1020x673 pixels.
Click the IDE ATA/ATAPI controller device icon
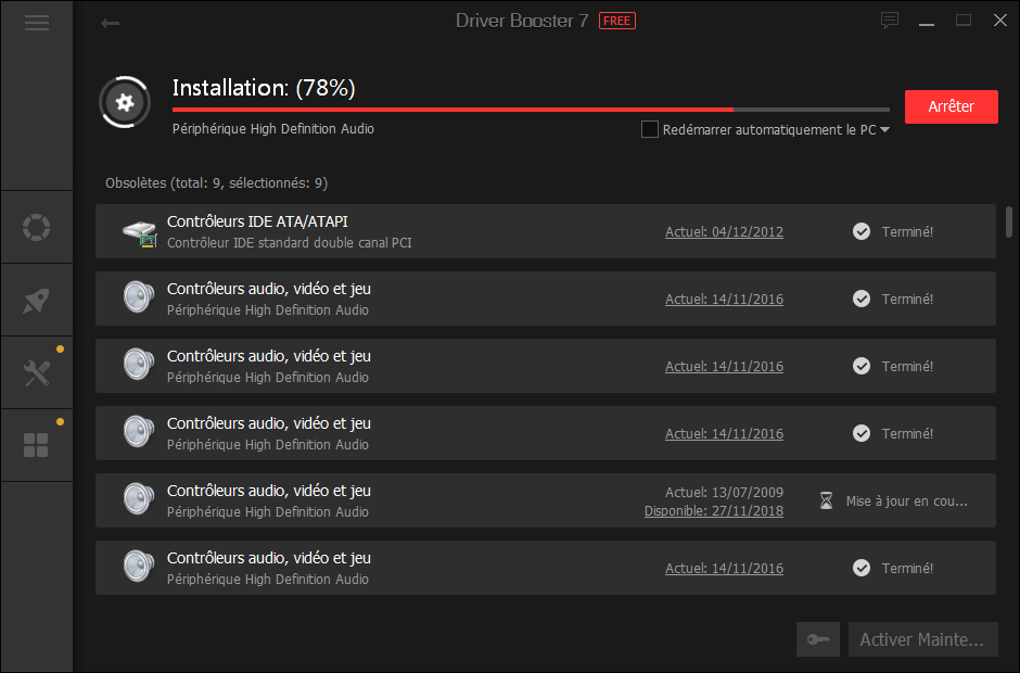pos(140,233)
